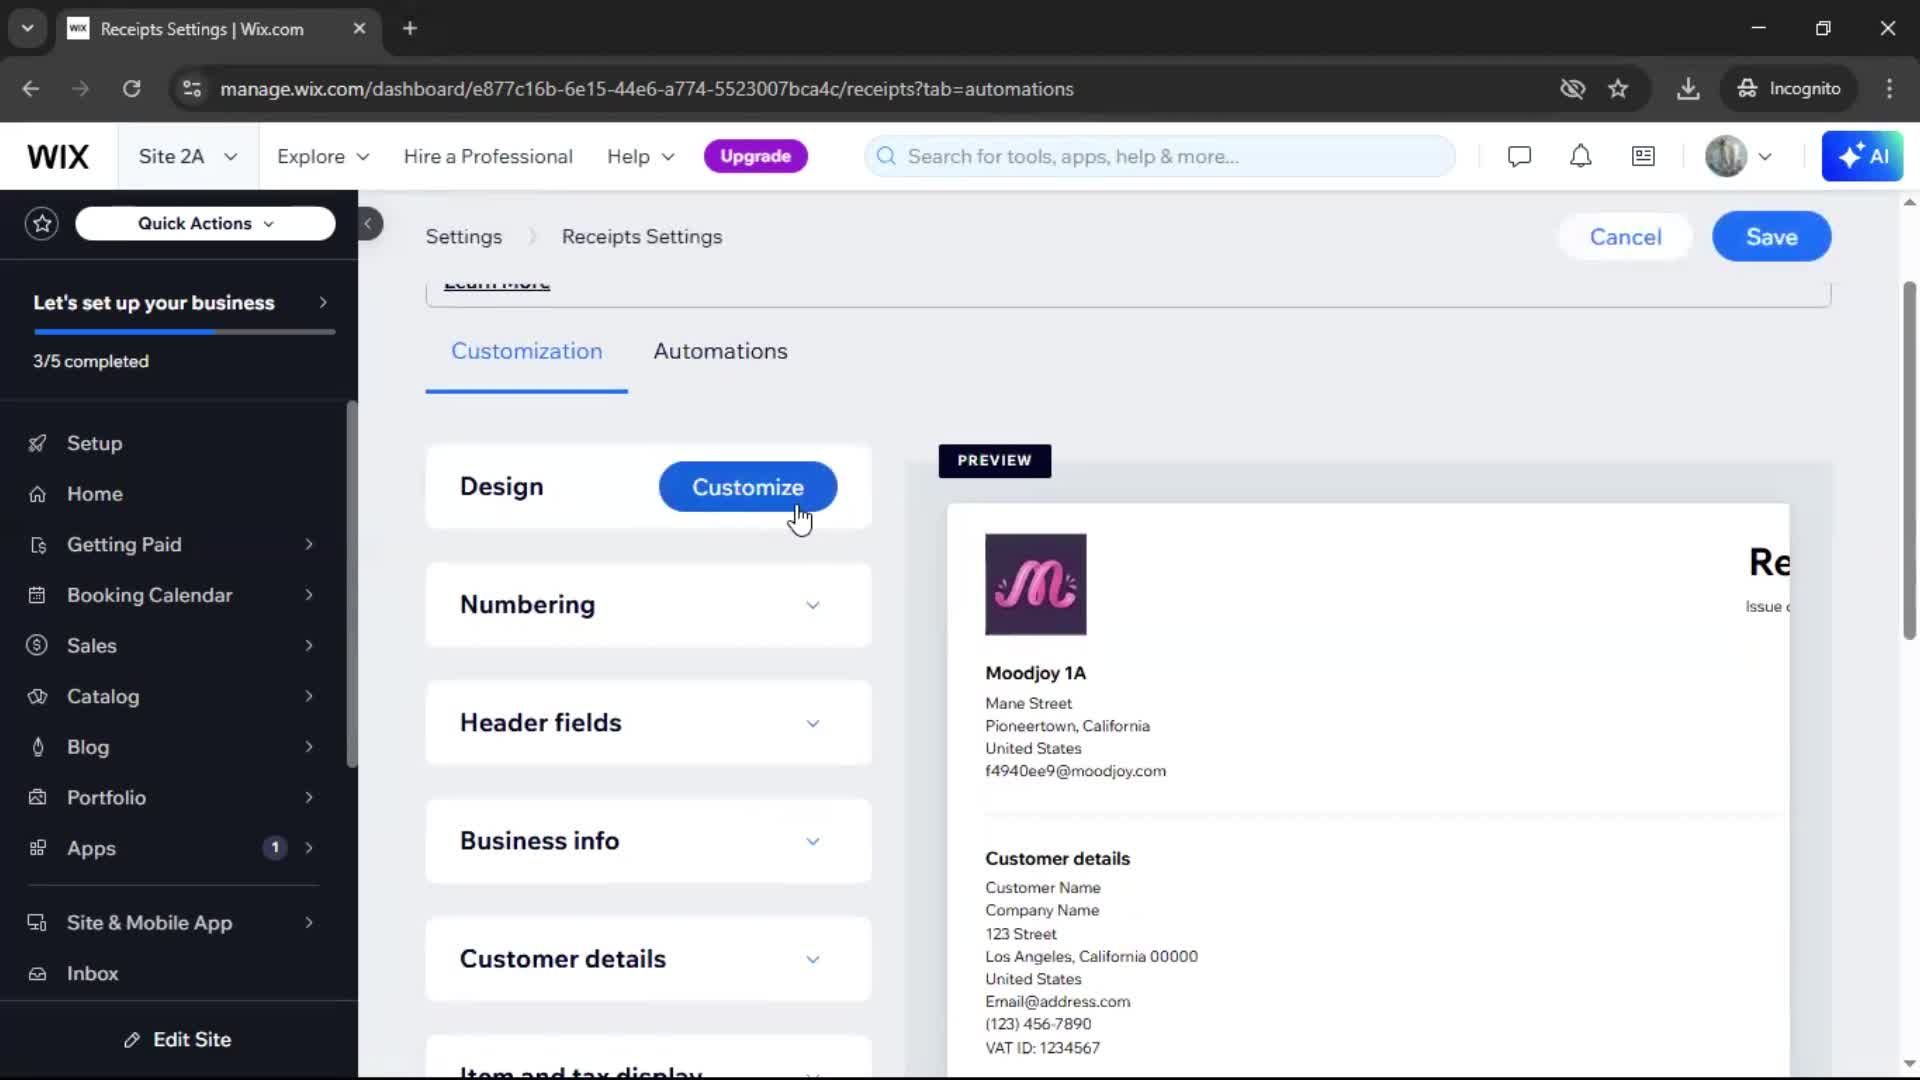
Task: Open the chat messages icon in header
Action: [1519, 156]
